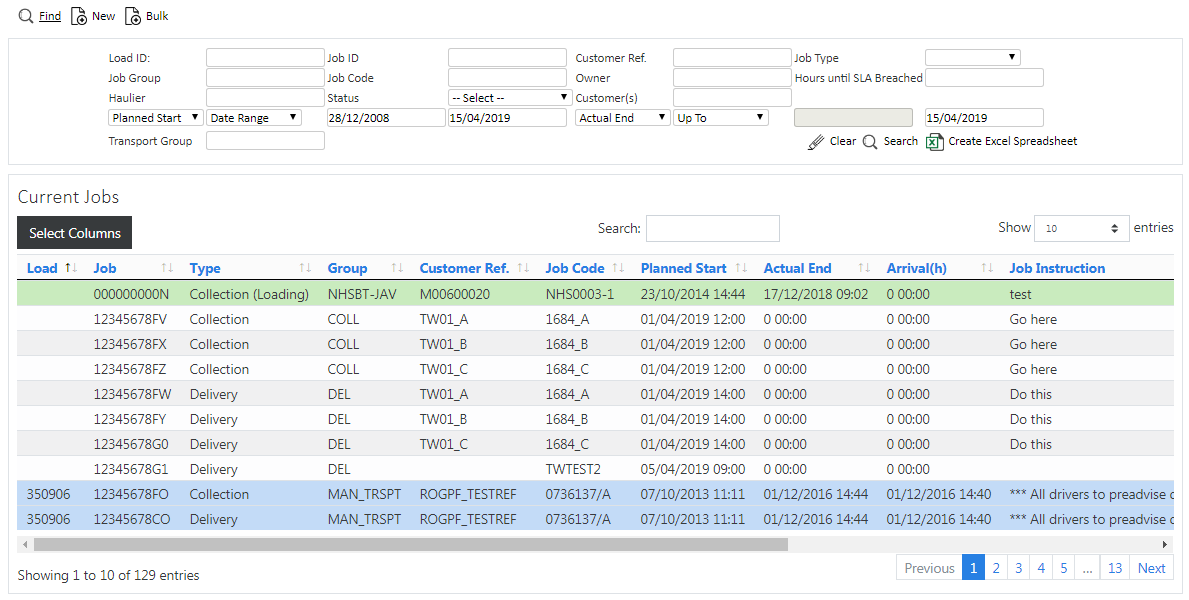Viewport: 1189px width, 600px height.
Task: Click the Bulk document icon
Action: pyautogui.click(x=133, y=16)
